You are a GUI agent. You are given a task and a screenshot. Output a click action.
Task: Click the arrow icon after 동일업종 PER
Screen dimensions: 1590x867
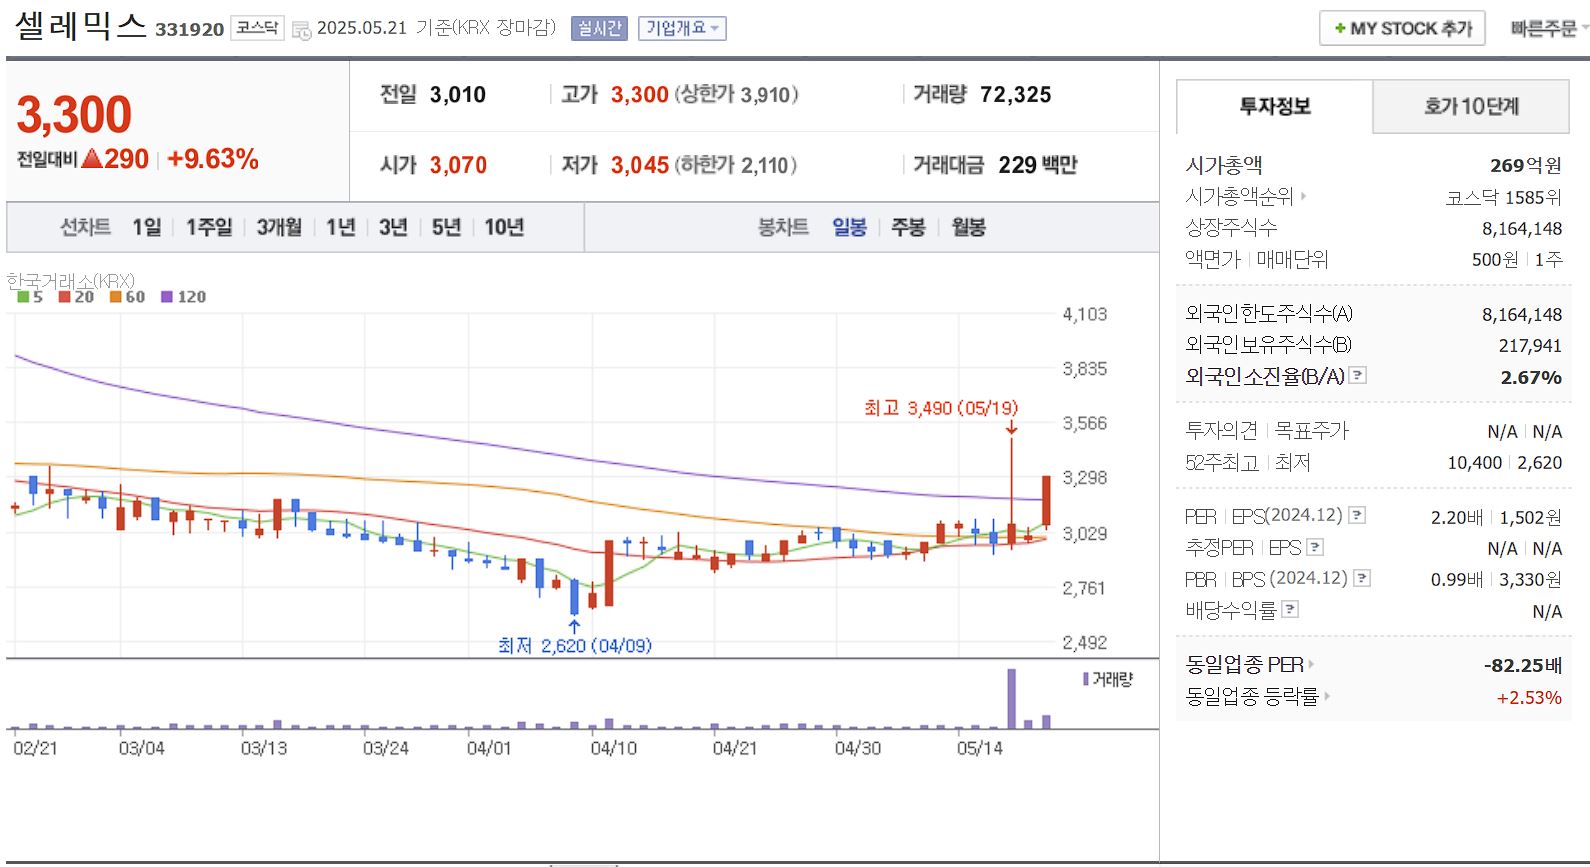pos(1311,664)
